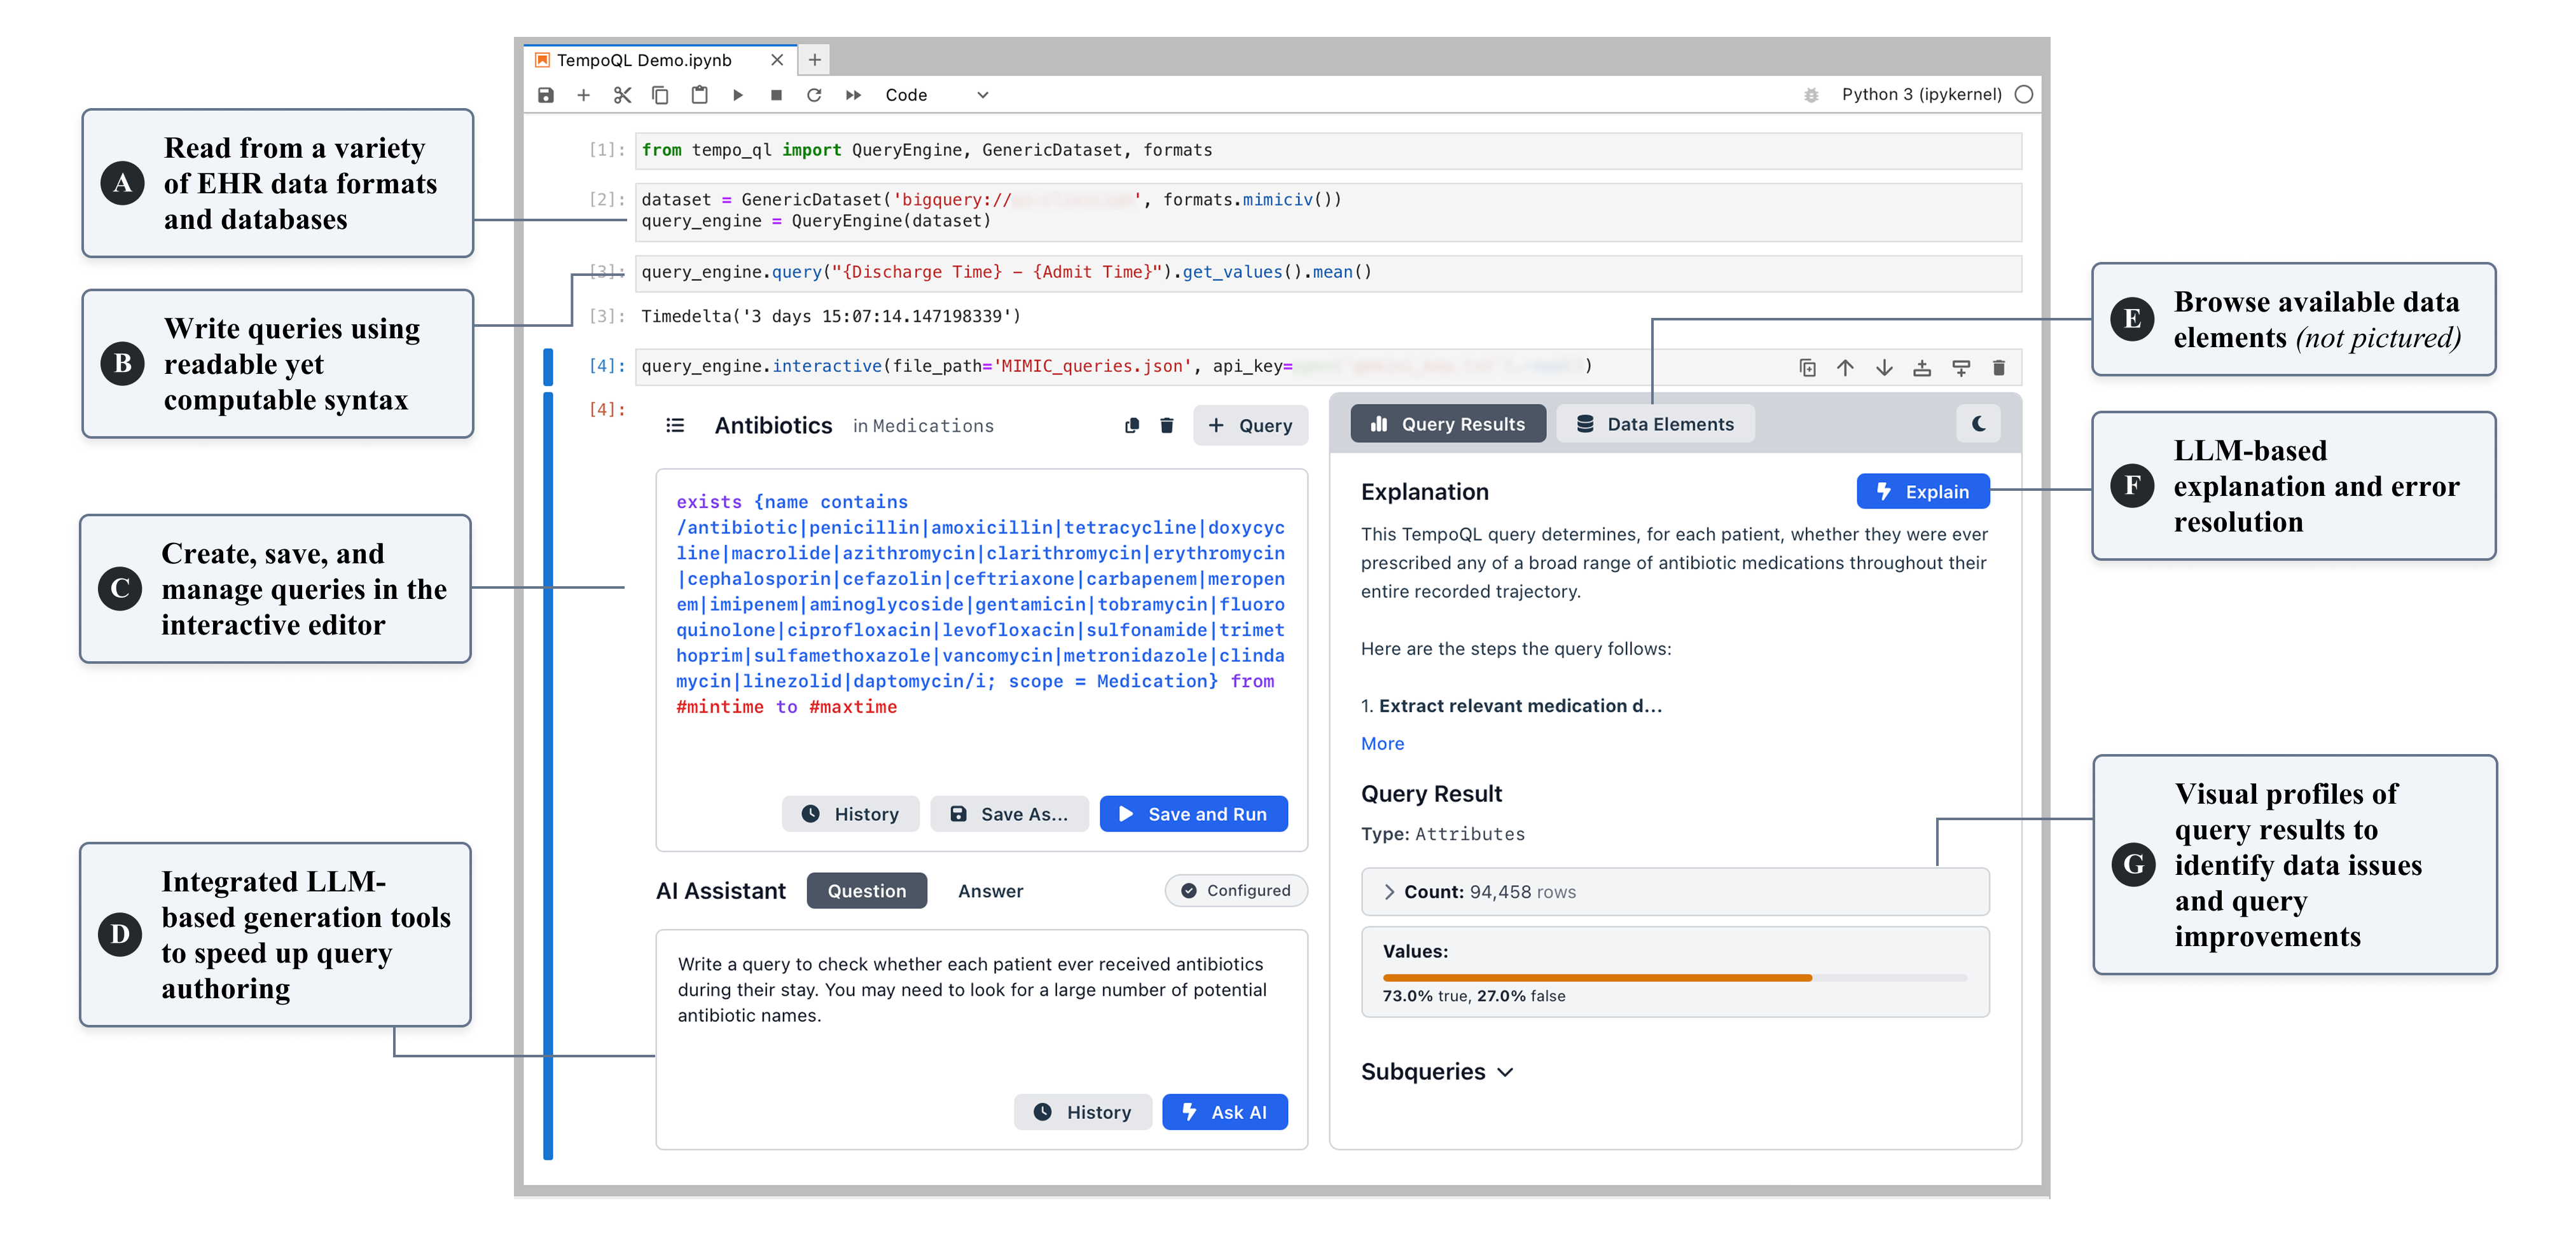Open the Code cell type dropdown
This screenshot has width=2576, height=1236.
(935, 95)
